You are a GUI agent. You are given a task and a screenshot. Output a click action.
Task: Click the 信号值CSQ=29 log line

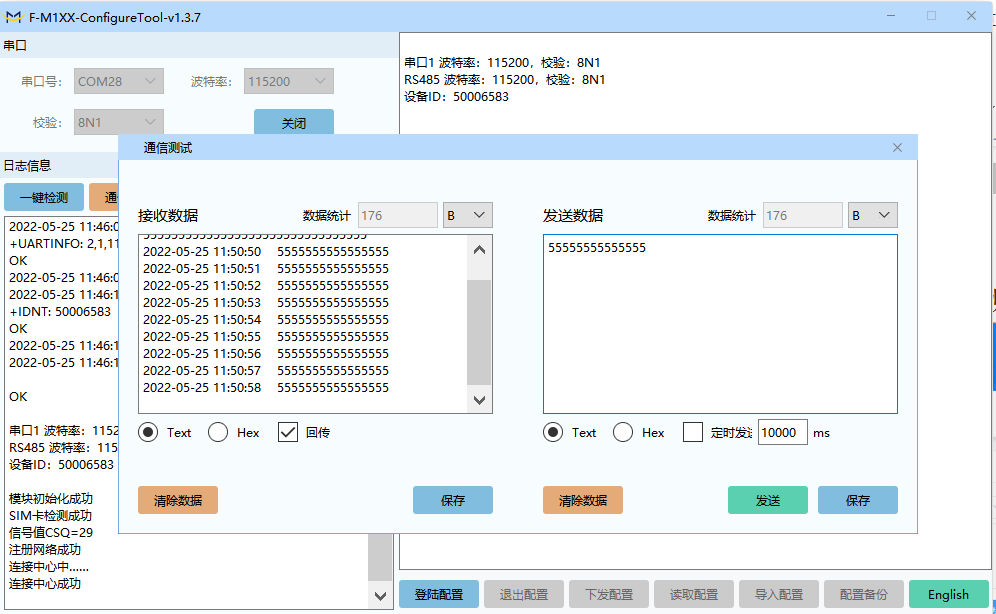[51, 532]
